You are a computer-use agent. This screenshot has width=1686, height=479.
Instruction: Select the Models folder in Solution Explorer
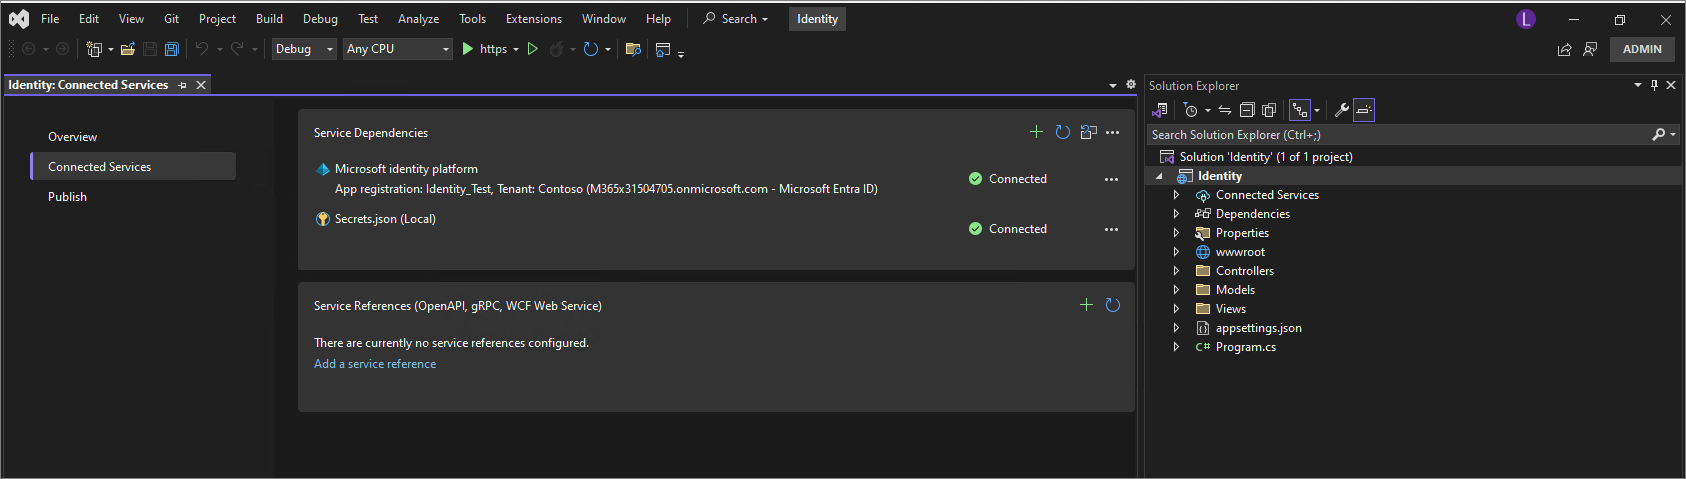point(1235,290)
